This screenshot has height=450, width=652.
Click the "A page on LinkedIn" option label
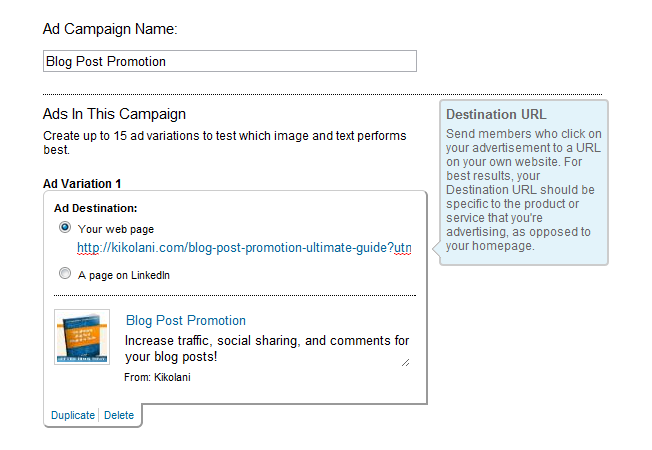(x=124, y=275)
